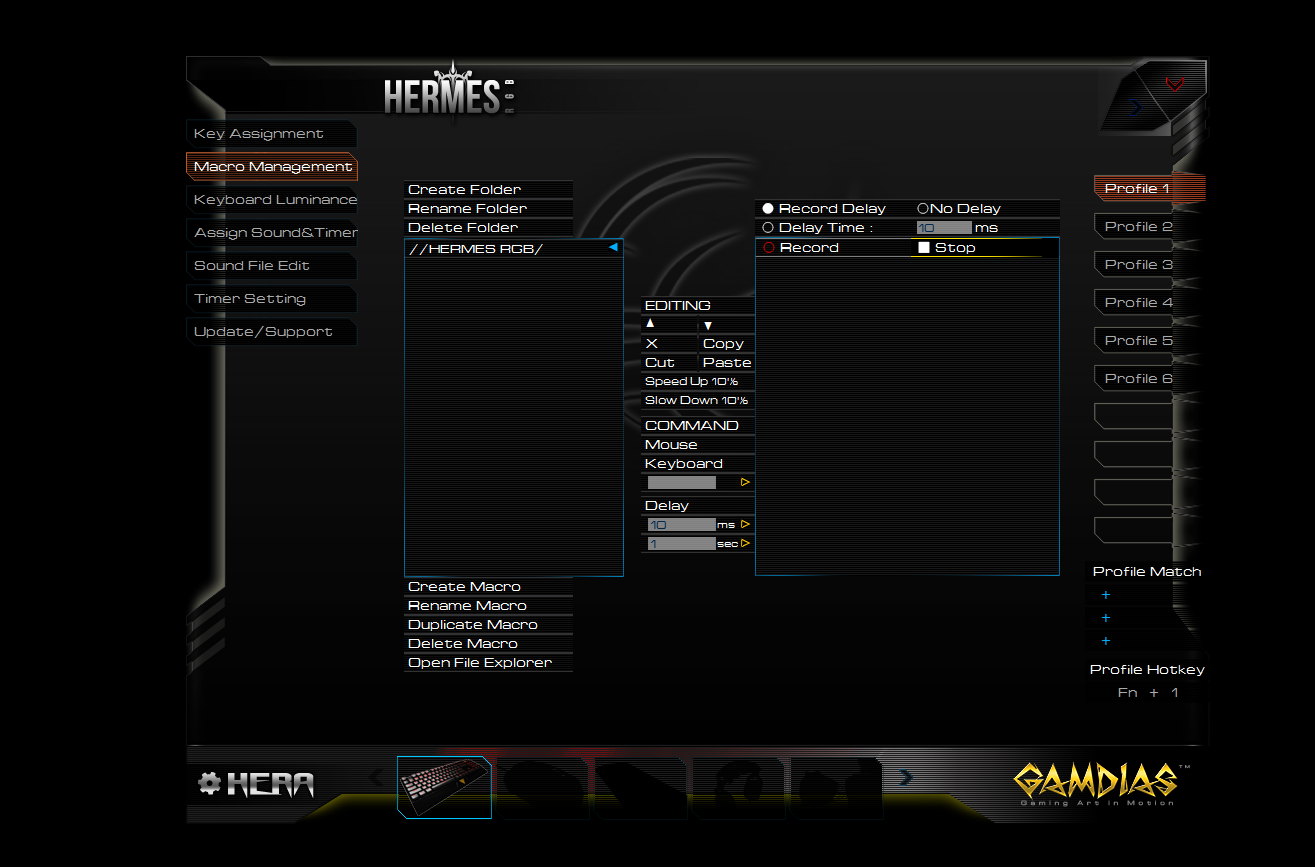
Task: Show previous devices with left chevron
Action: tap(376, 777)
